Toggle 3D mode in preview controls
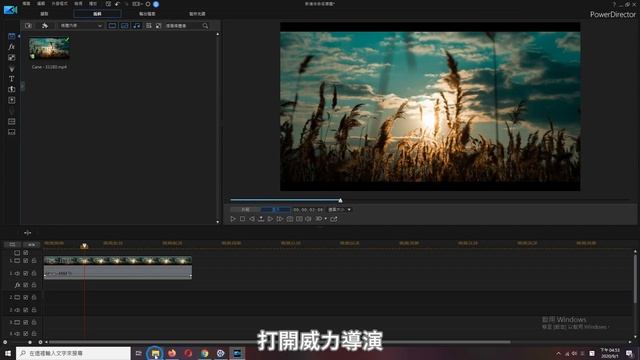The width and height of the screenshot is (640, 360). 318,219
